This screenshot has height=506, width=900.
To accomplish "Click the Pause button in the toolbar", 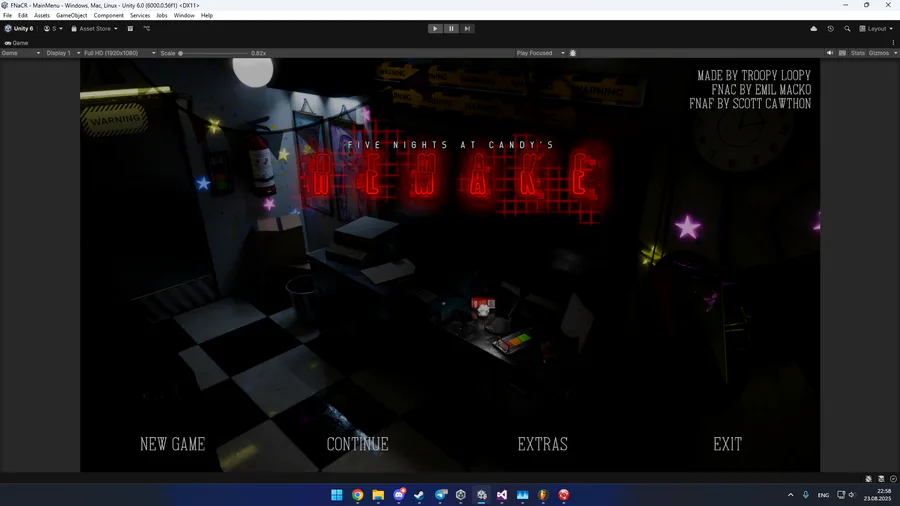I will [451, 29].
